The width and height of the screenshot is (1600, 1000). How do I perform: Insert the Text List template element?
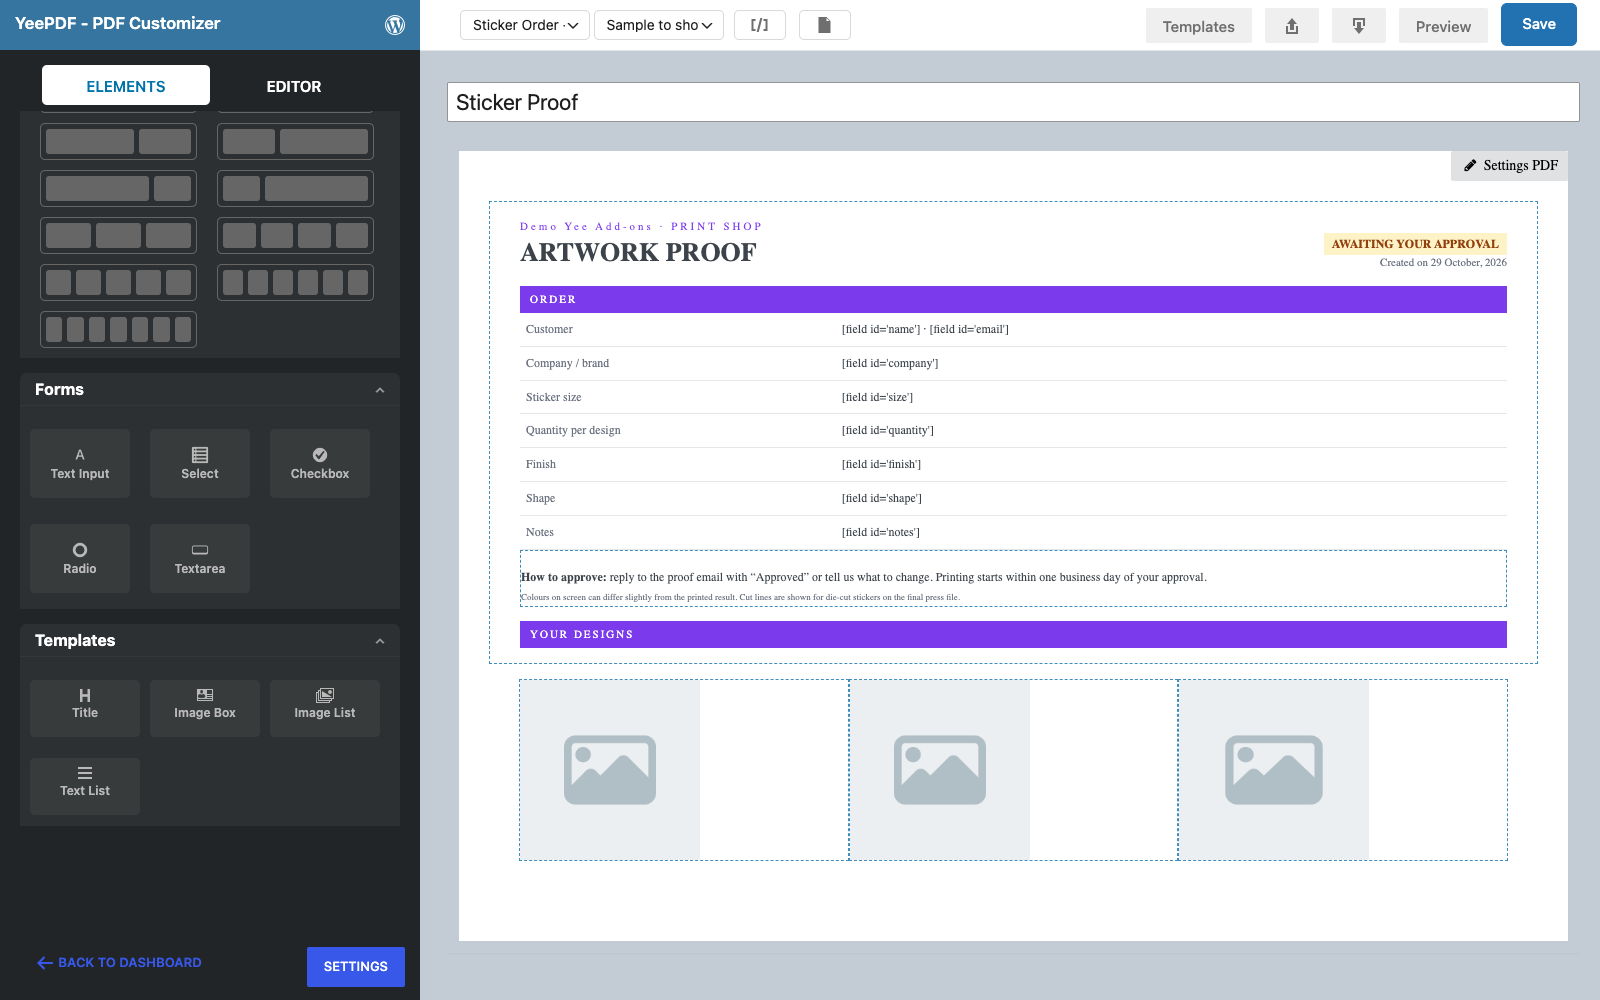85,786
